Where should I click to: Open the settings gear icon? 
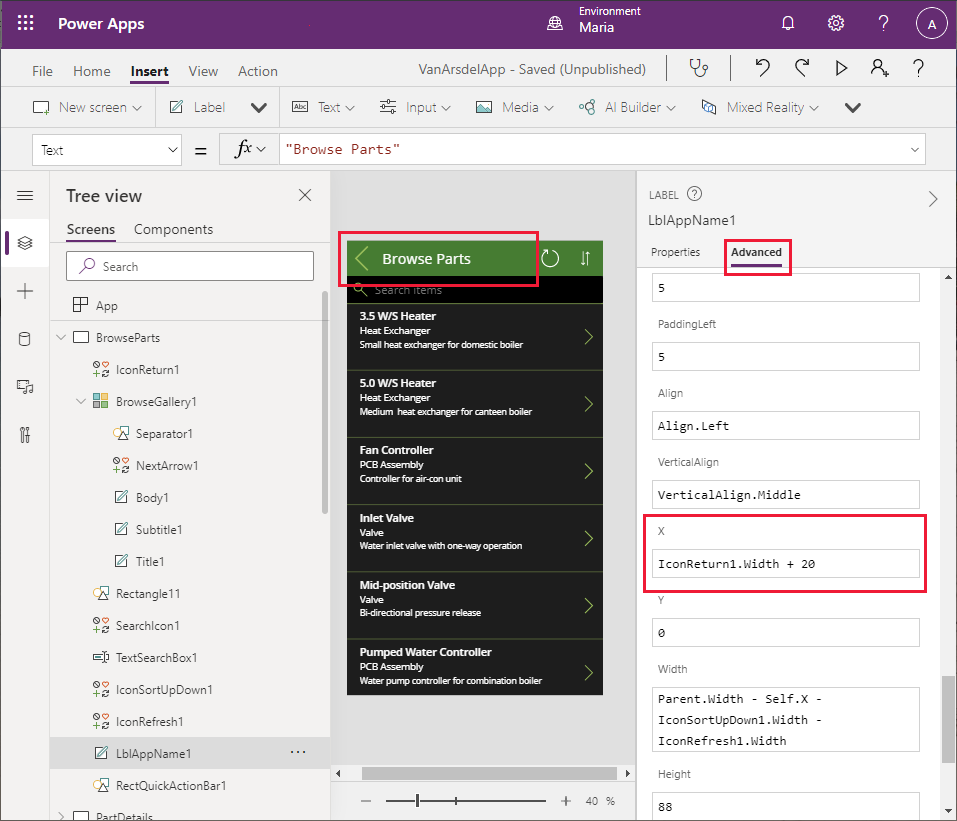click(x=836, y=24)
